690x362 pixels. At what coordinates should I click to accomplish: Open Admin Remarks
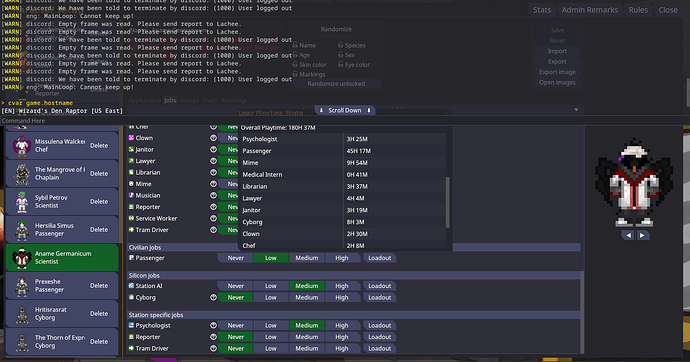click(x=590, y=10)
